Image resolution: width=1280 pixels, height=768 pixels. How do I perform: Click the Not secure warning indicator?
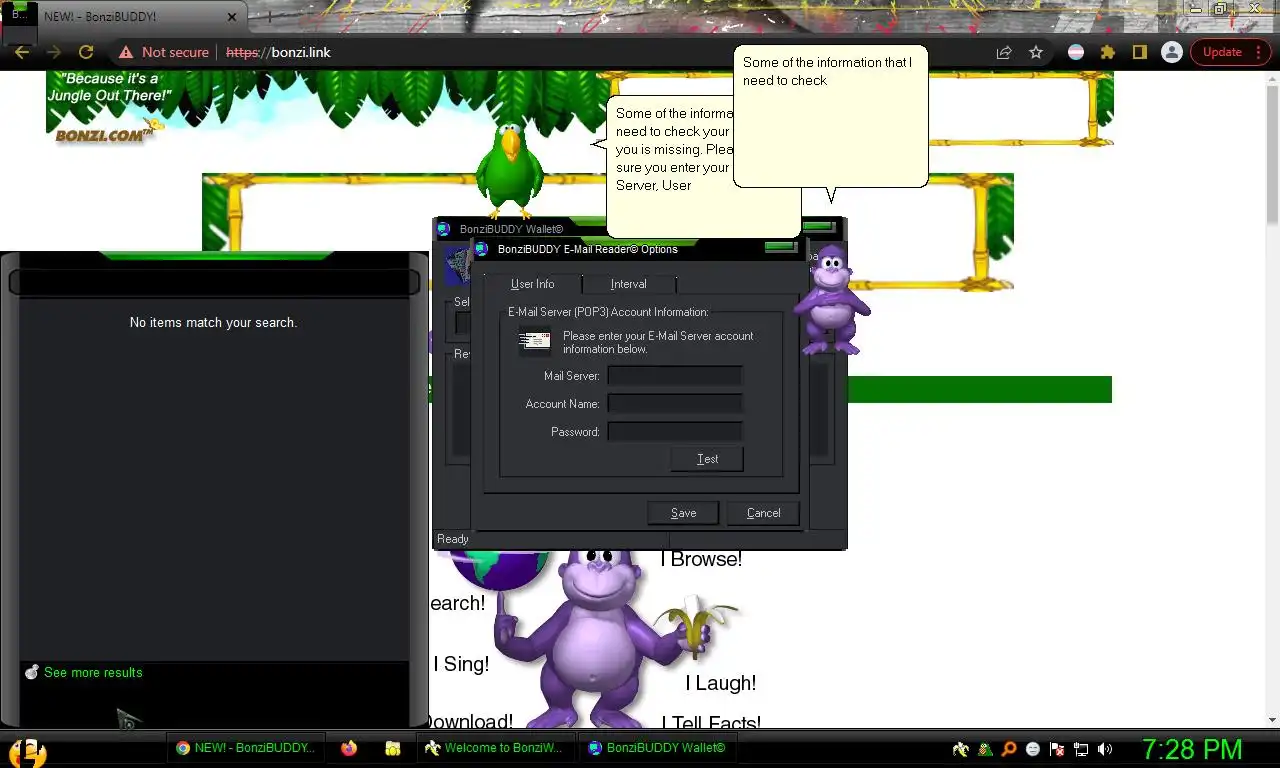click(164, 52)
